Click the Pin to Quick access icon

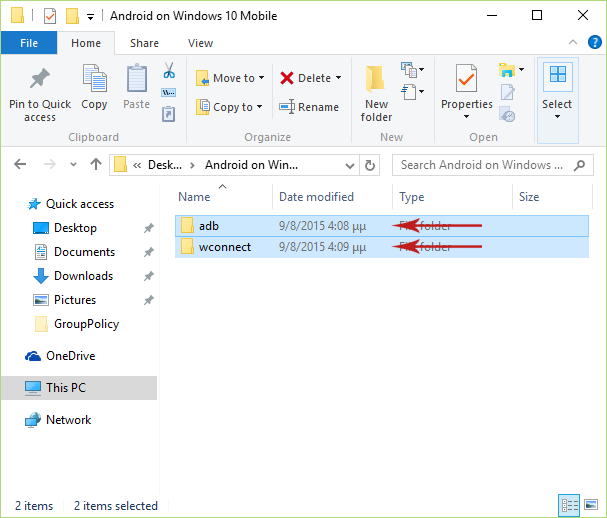click(x=39, y=79)
